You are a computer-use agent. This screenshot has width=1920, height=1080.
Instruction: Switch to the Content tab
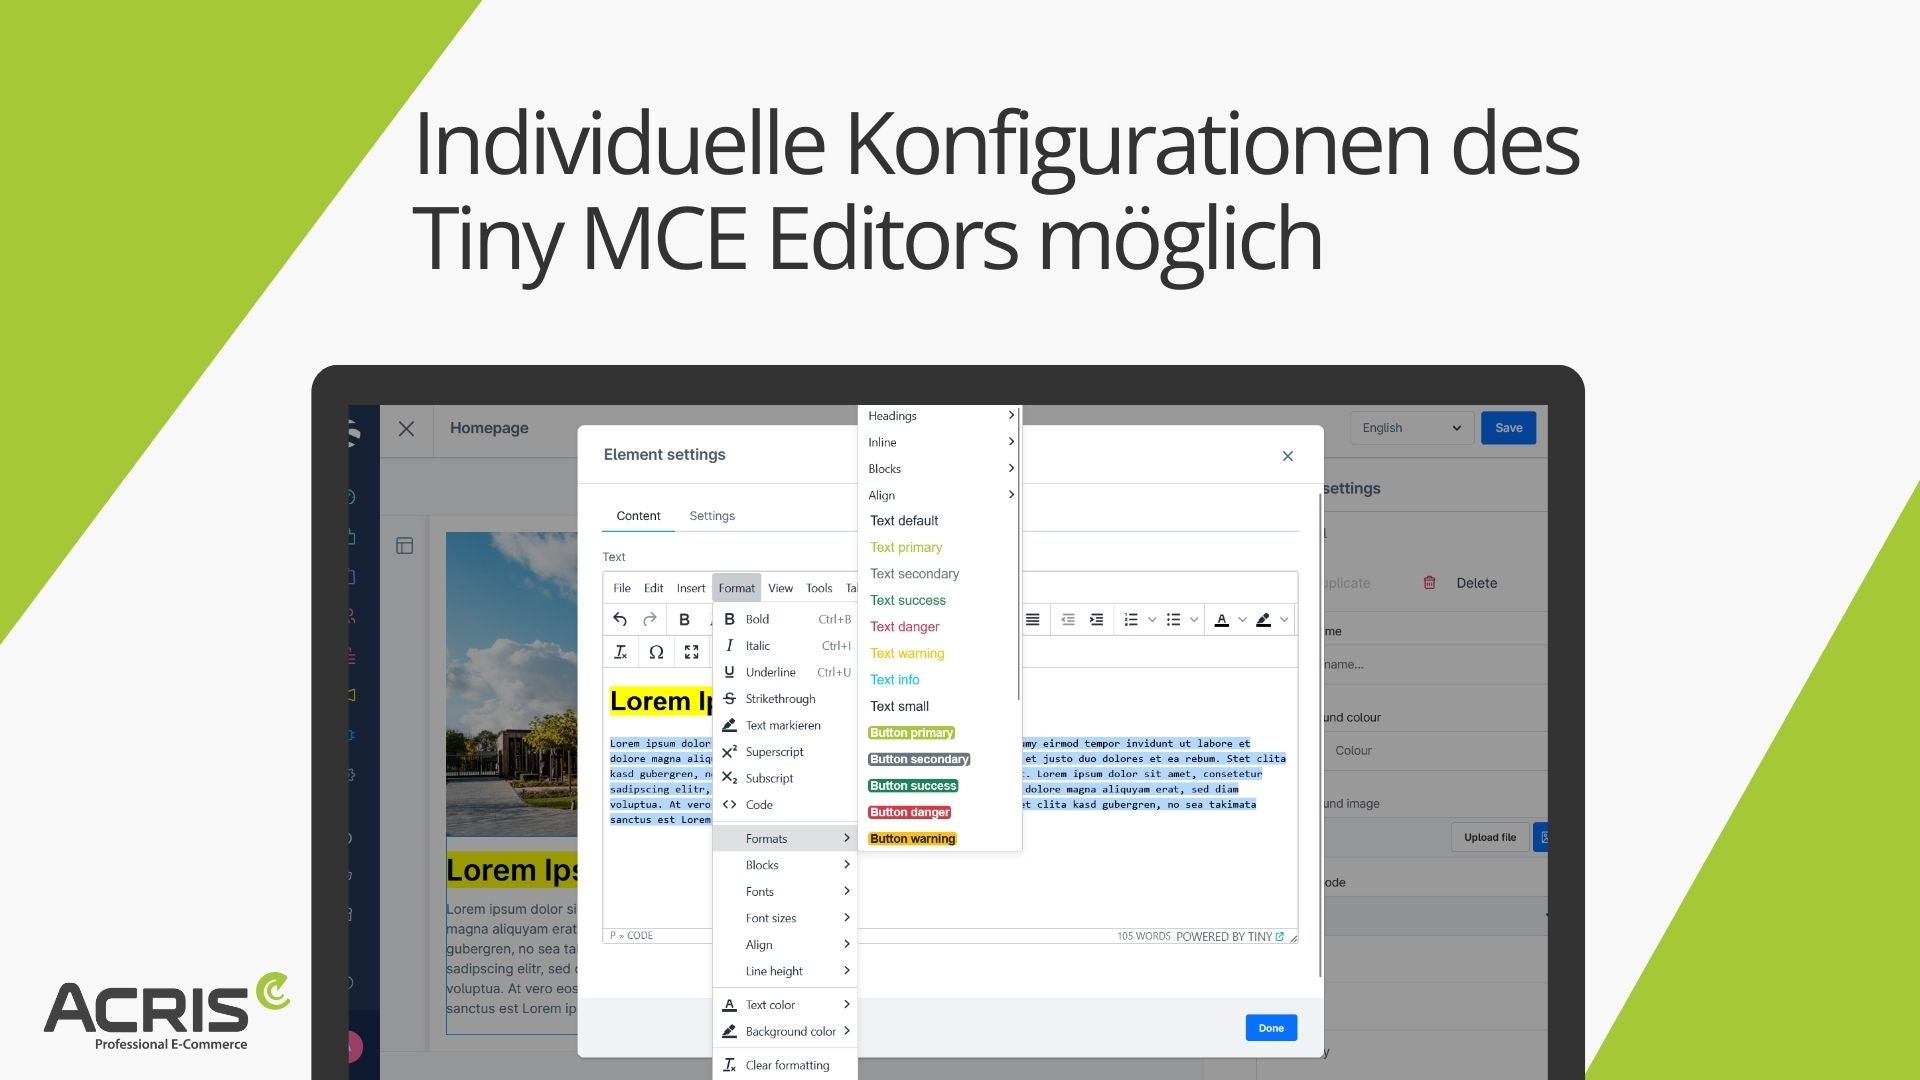point(638,516)
